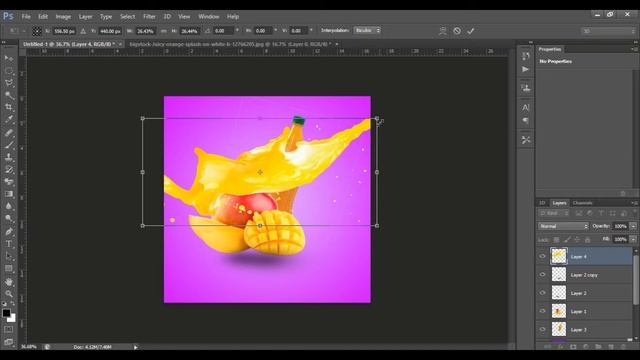Open the 3D workspace switcher dropdown
Image resolution: width=640 pixels, height=360 pixels.
click(608, 31)
